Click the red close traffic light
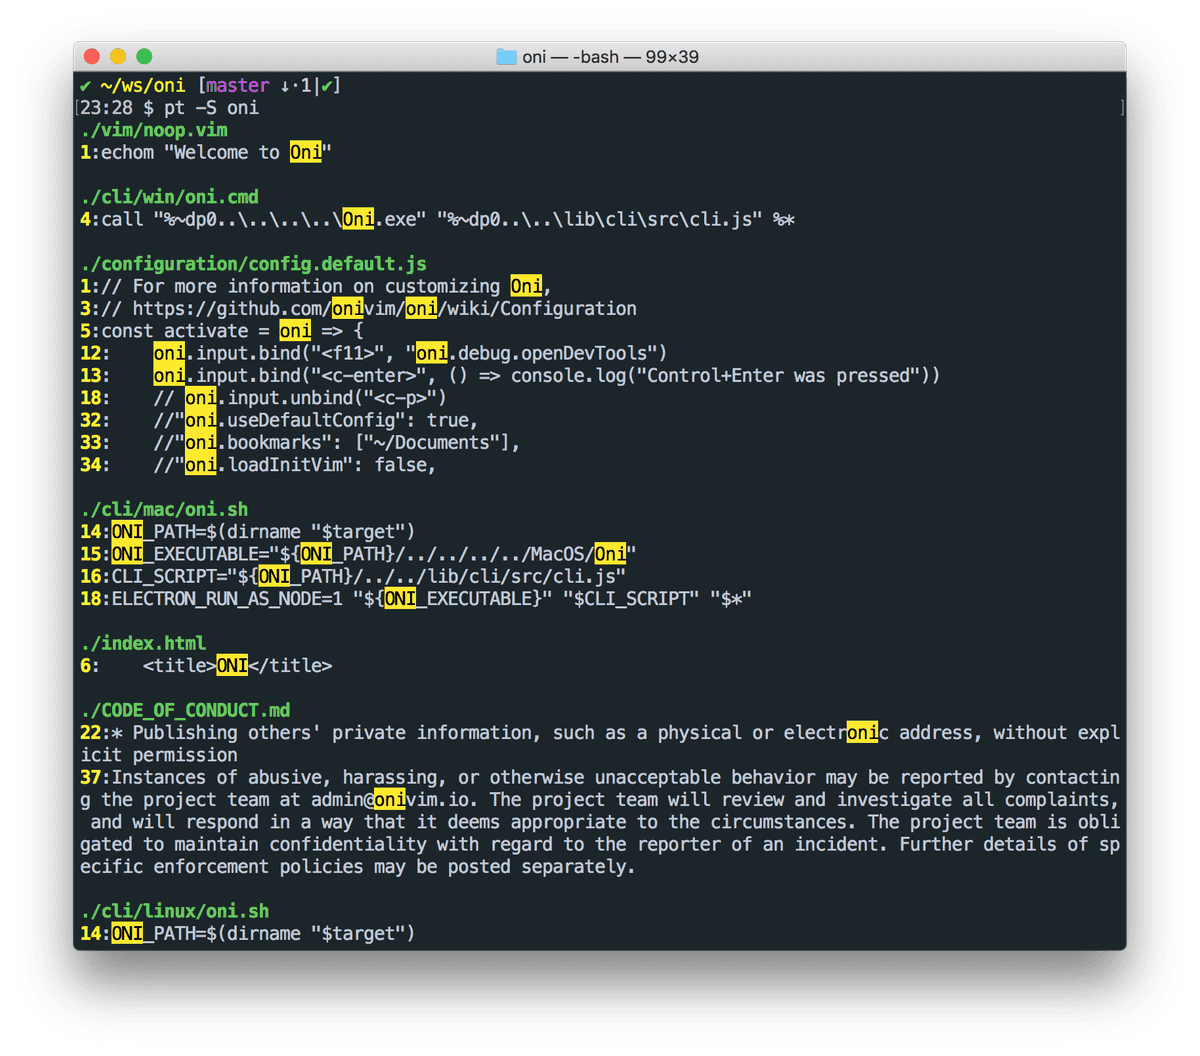Viewport: 1200px width, 1056px height. (x=90, y=57)
